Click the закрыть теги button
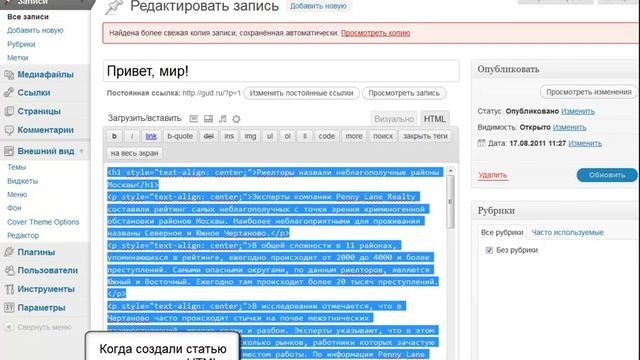Image resolution: width=640 pixels, height=360 pixels. tap(425, 136)
